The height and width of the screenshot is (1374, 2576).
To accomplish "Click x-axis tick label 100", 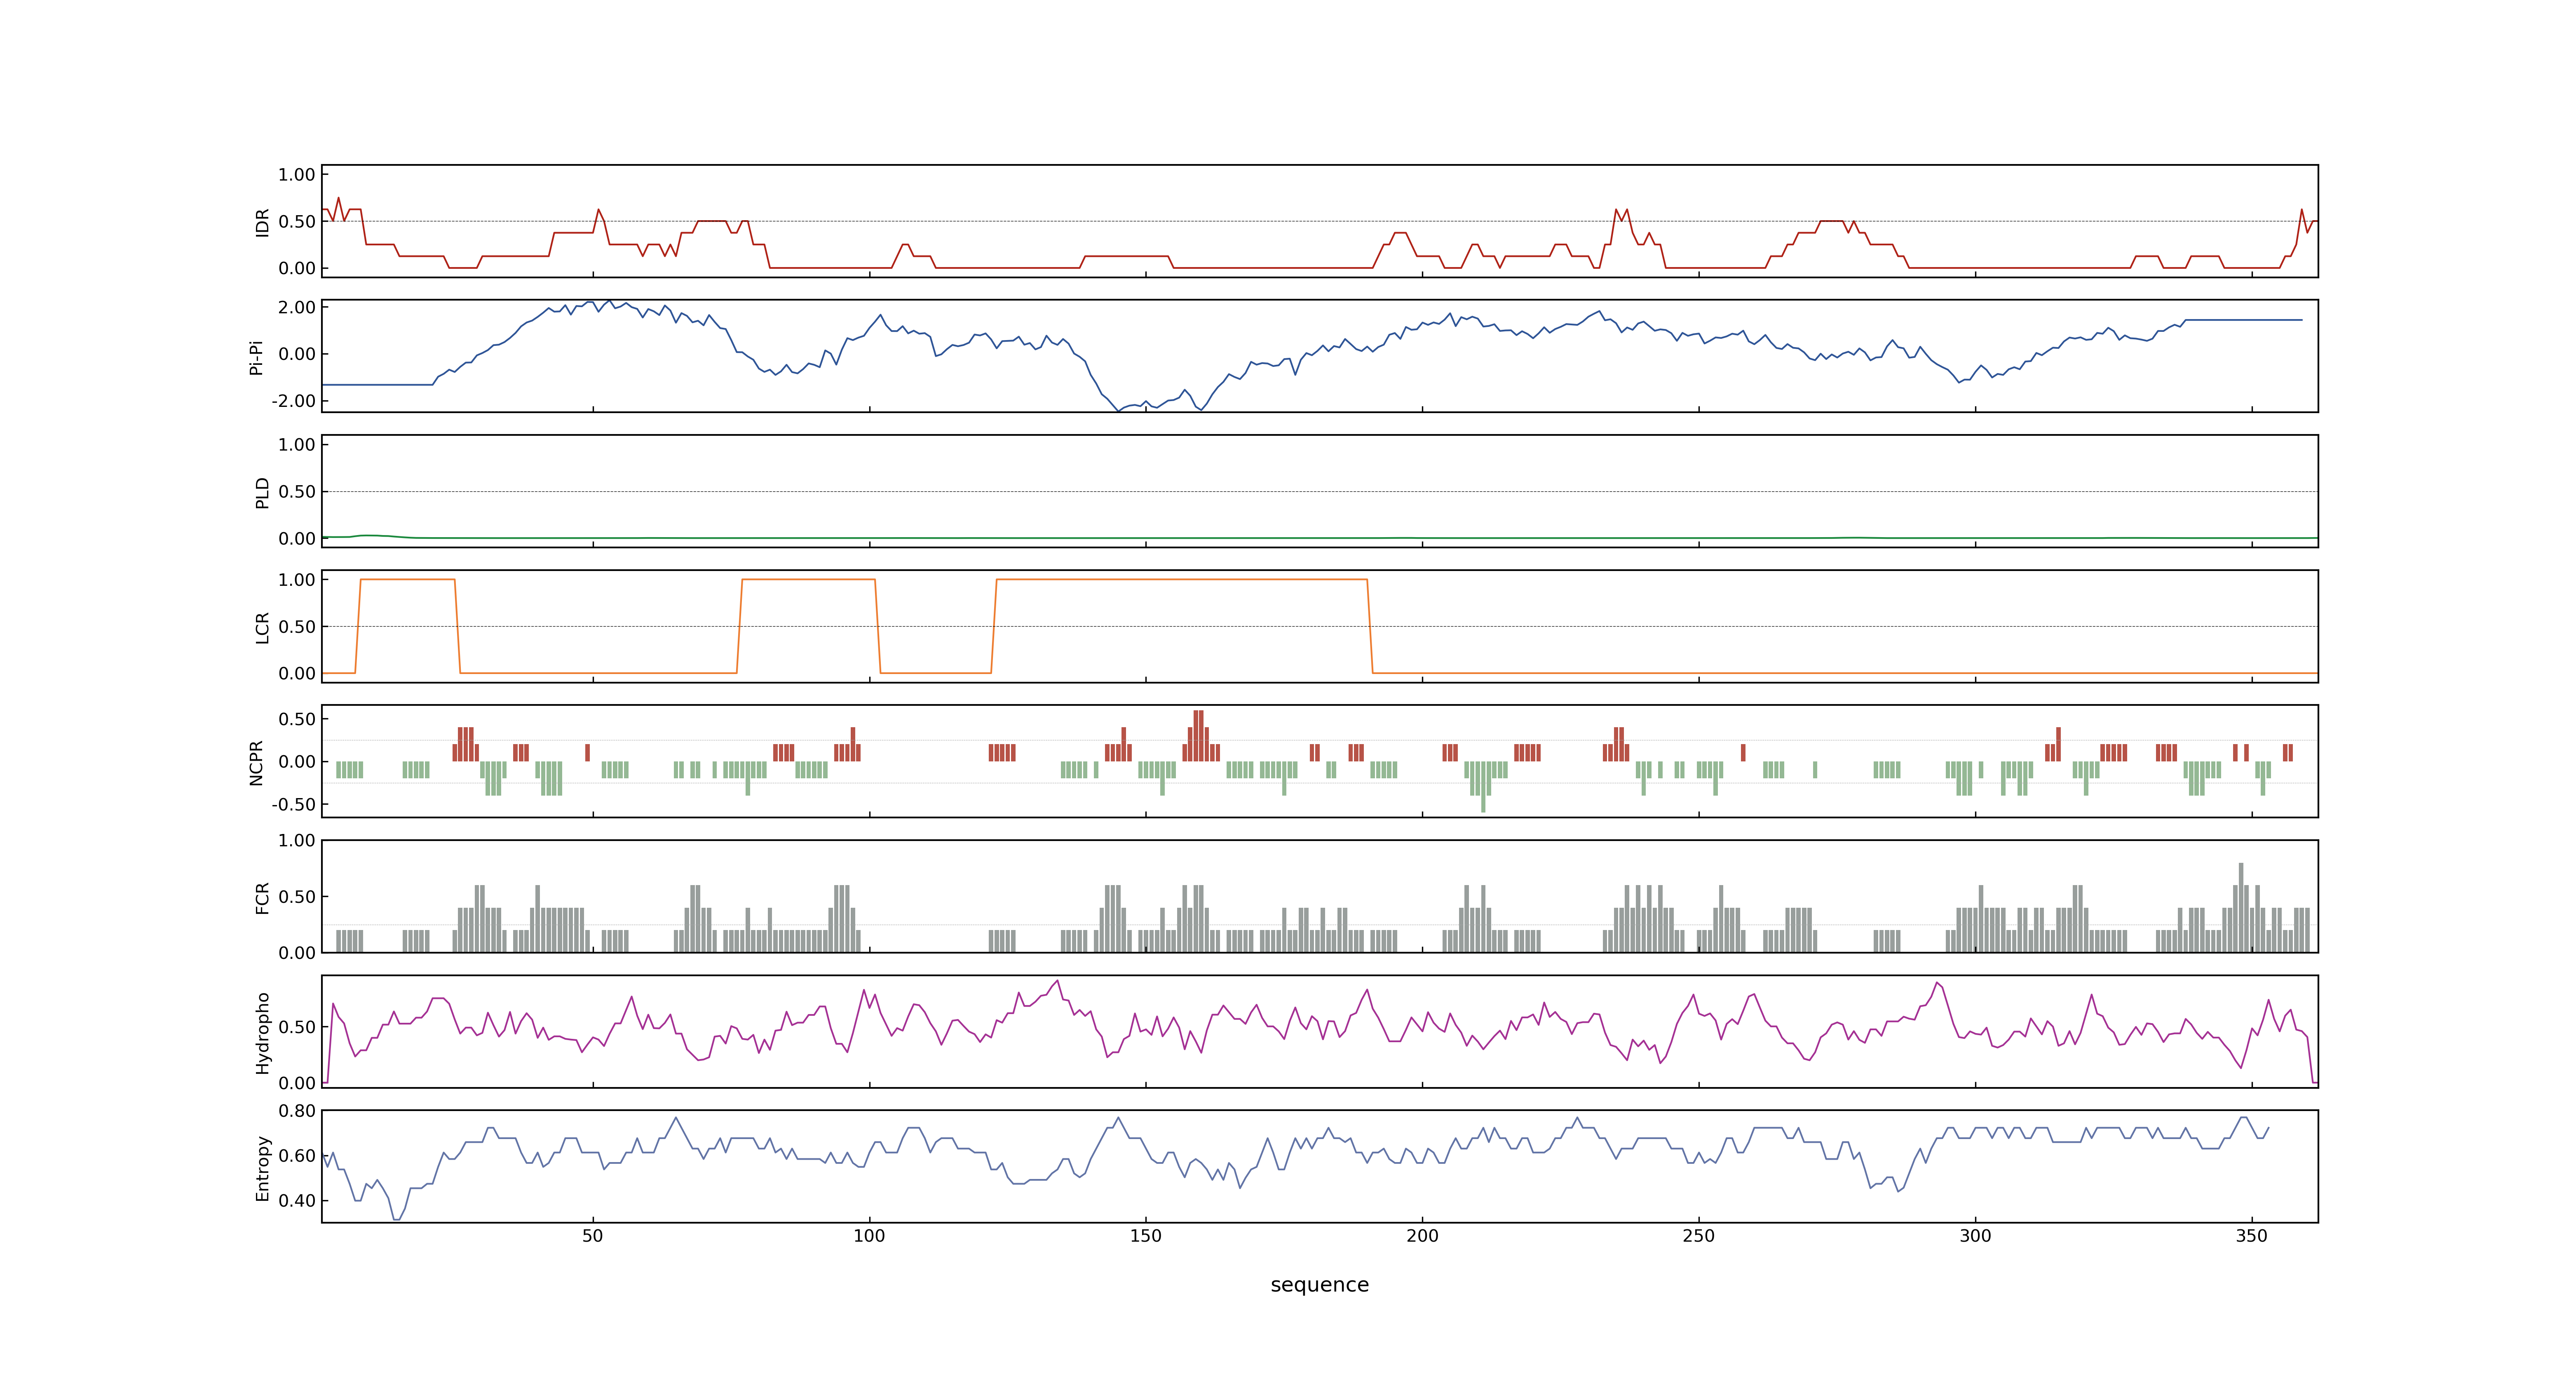I will tap(869, 1236).
